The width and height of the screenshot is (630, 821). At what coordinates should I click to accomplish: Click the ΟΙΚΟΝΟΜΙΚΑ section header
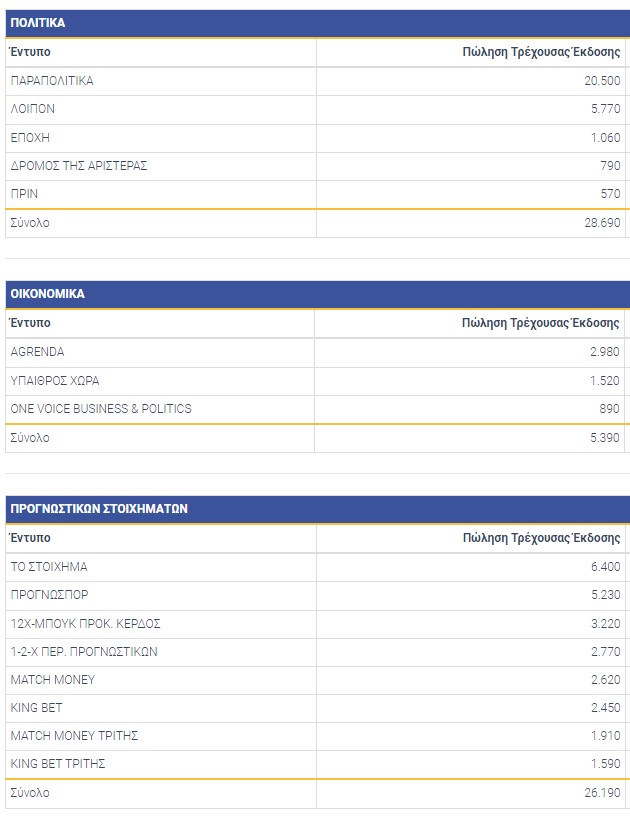(x=47, y=294)
